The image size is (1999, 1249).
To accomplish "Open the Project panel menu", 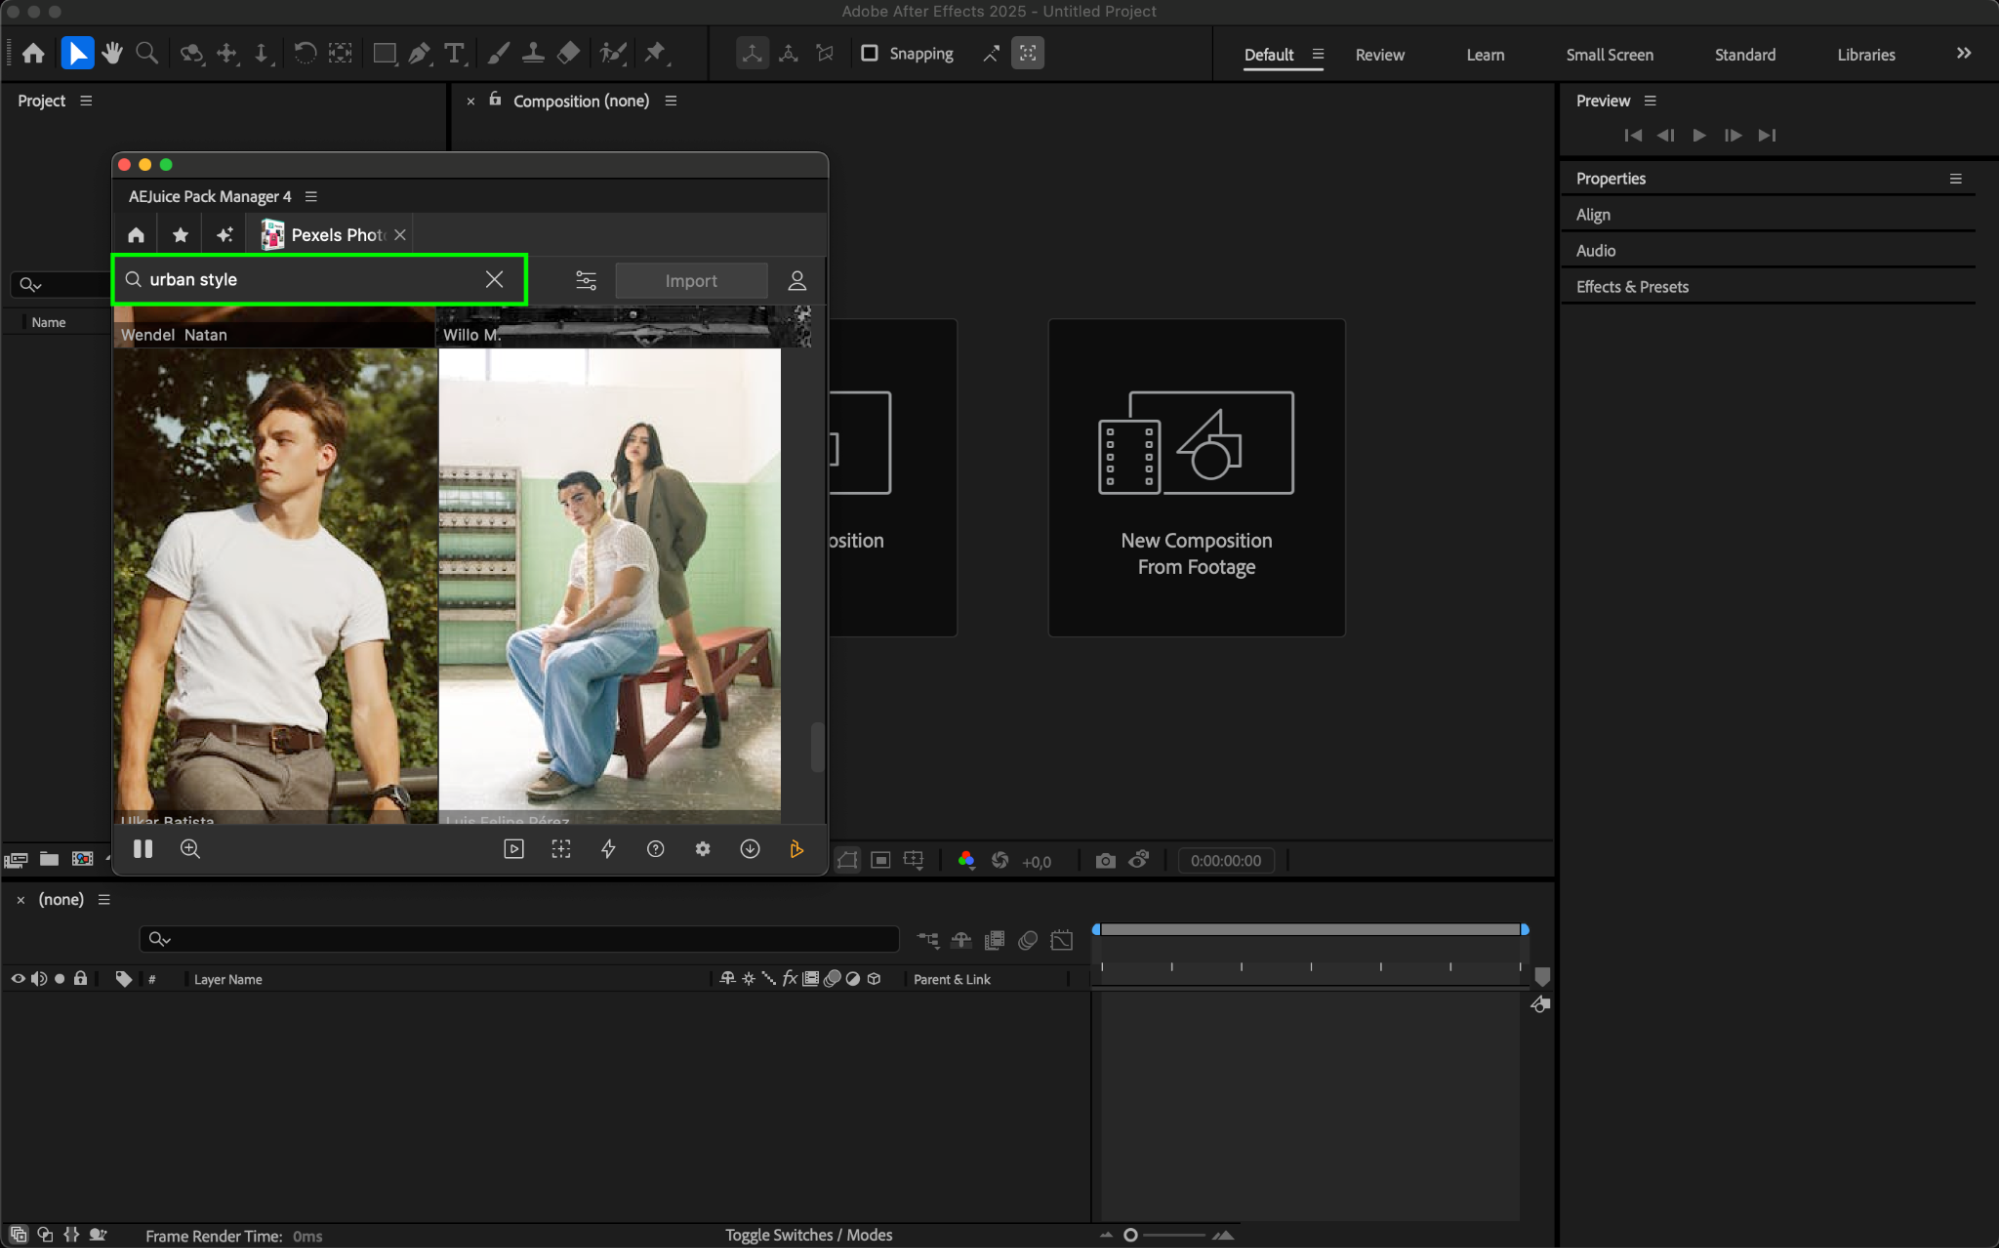I will click(x=86, y=101).
